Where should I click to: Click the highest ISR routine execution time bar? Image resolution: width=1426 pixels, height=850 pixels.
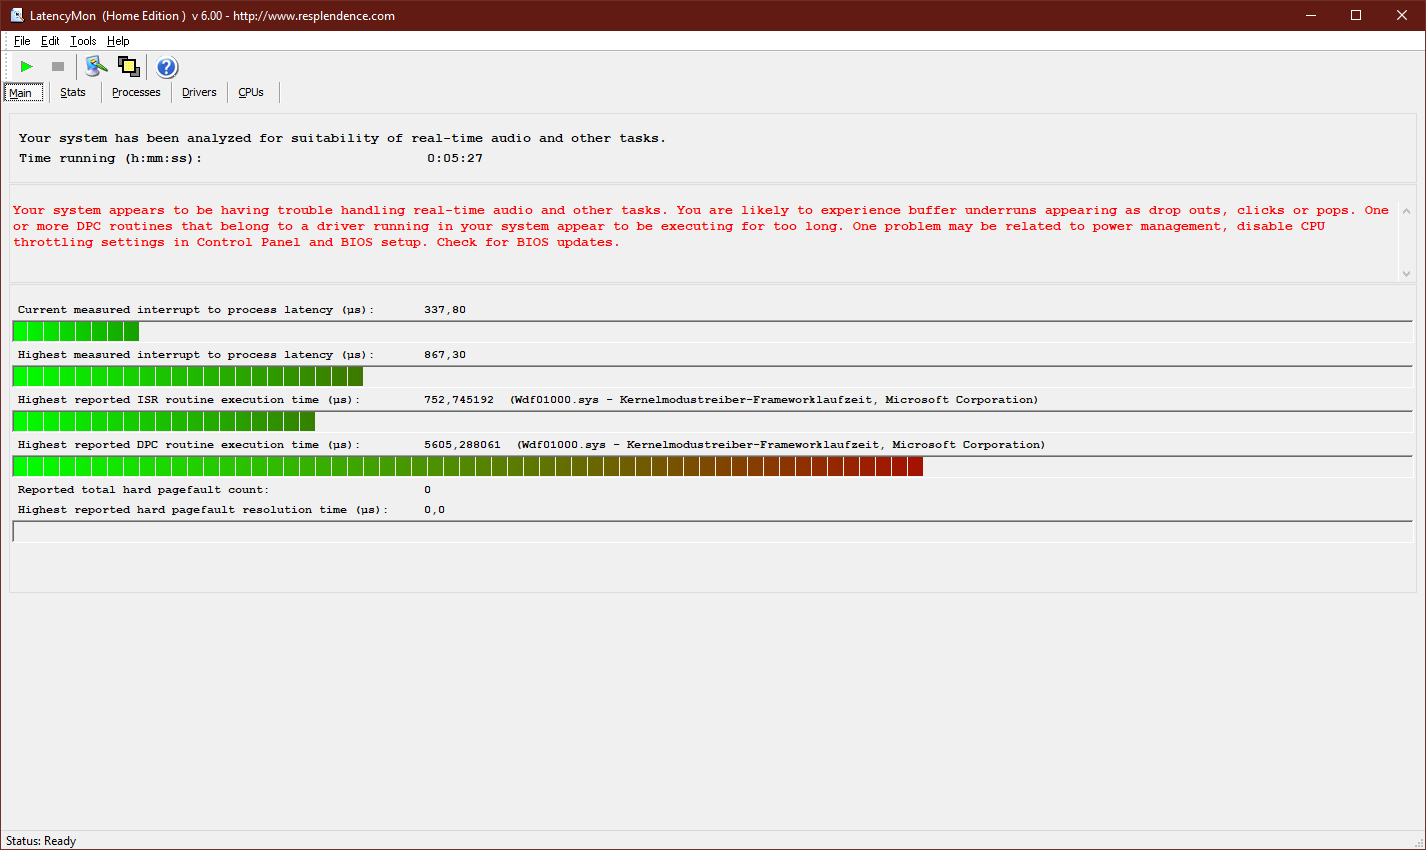tap(712, 421)
